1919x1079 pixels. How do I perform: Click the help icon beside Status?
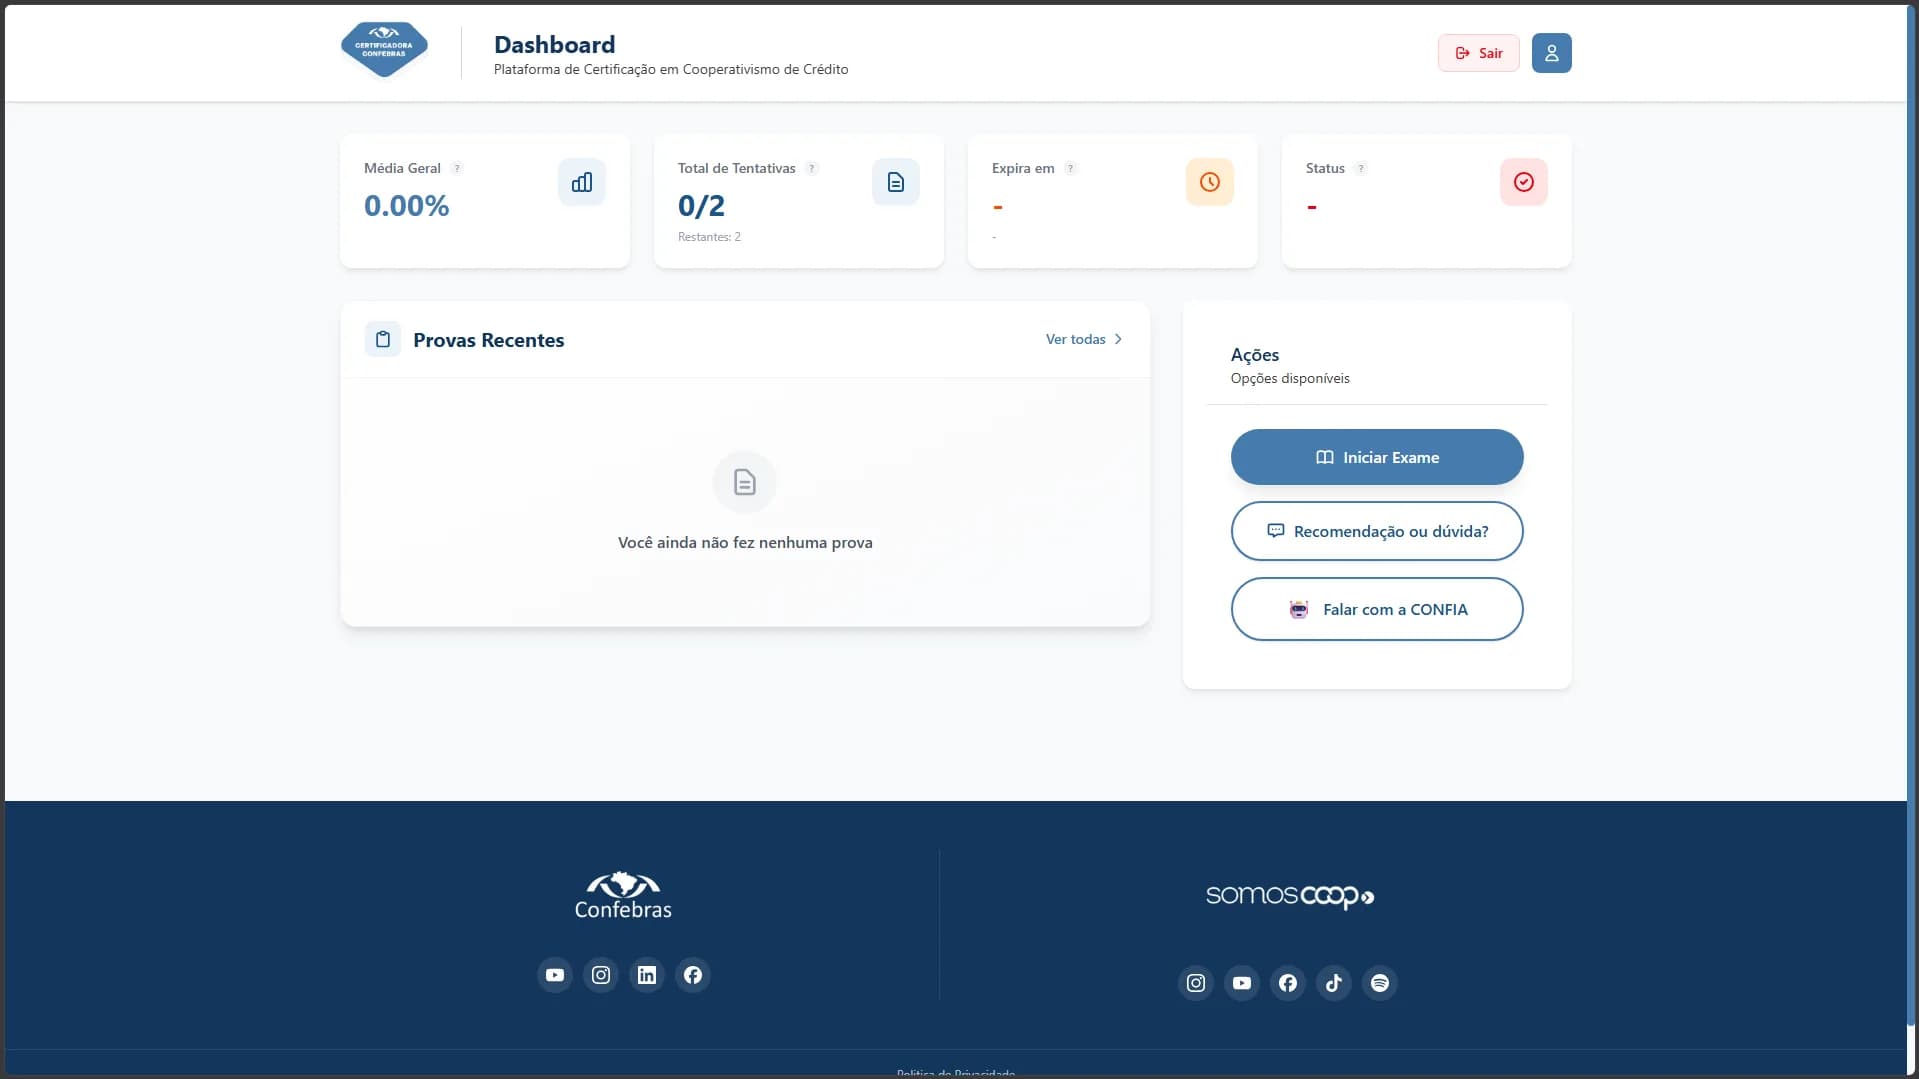coord(1361,168)
